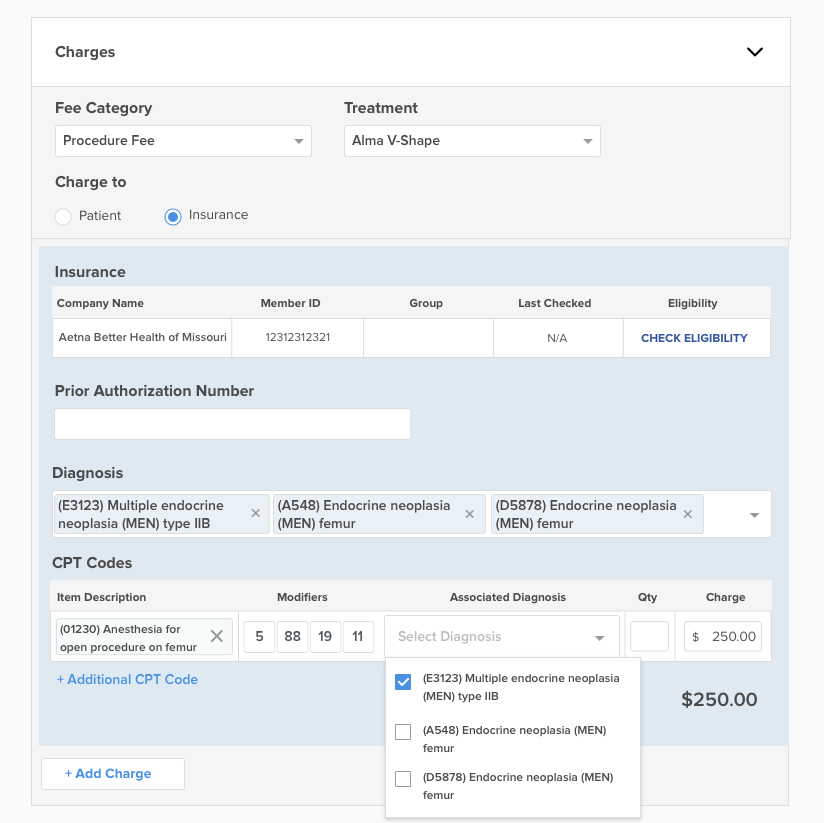The width and height of the screenshot is (824, 823).
Task: Check the A548 Endocrine neoplasia option
Action: tap(403, 732)
